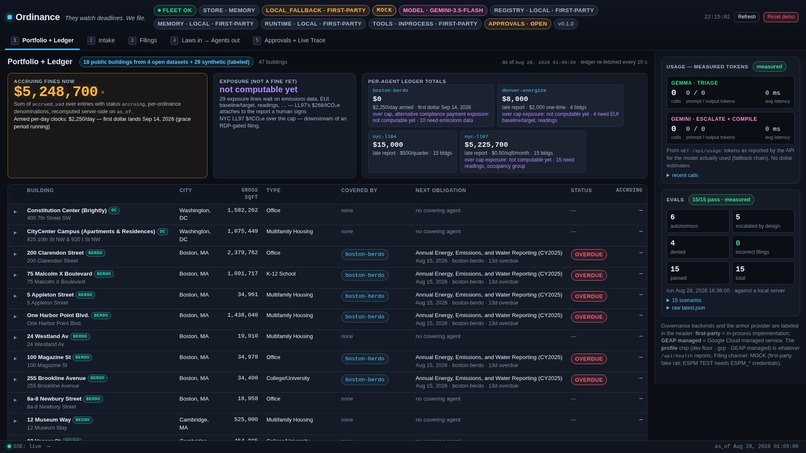Open the Intake tab
The height and width of the screenshot is (453, 806).
point(101,40)
